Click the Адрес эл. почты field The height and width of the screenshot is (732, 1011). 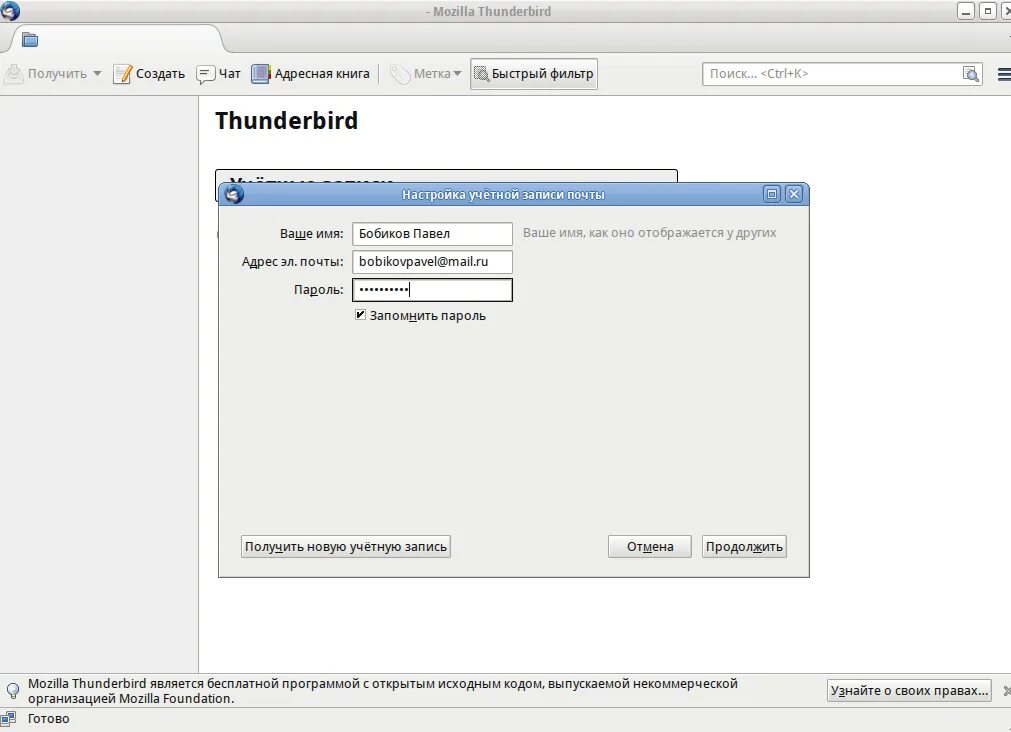(x=432, y=262)
